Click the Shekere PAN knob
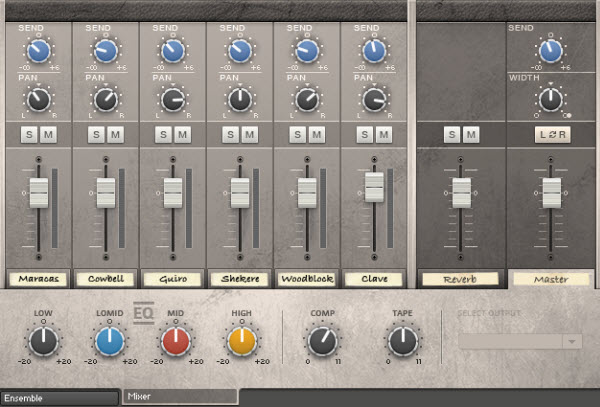 pos(240,100)
